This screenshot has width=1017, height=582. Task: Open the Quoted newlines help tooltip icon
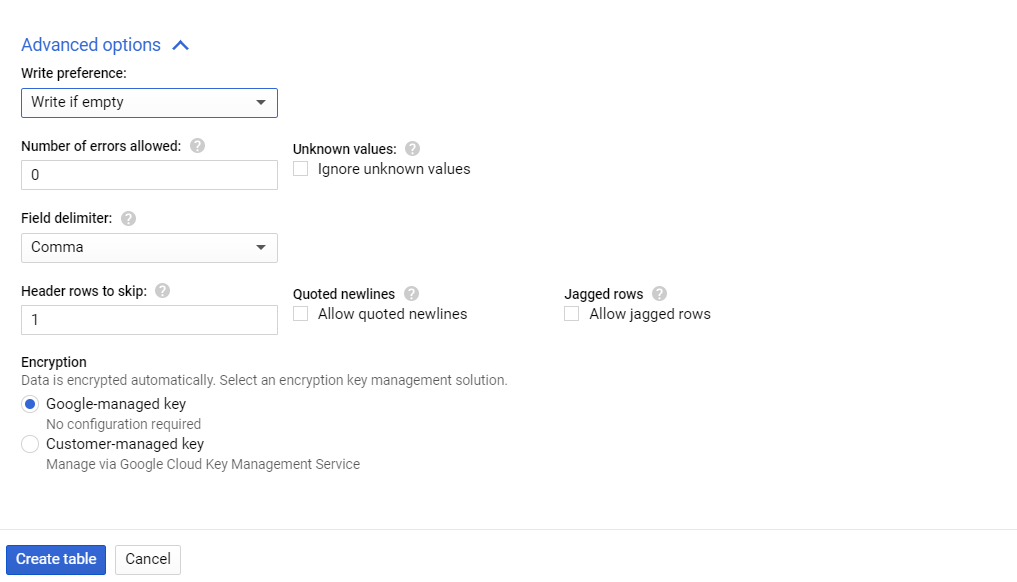(411, 294)
